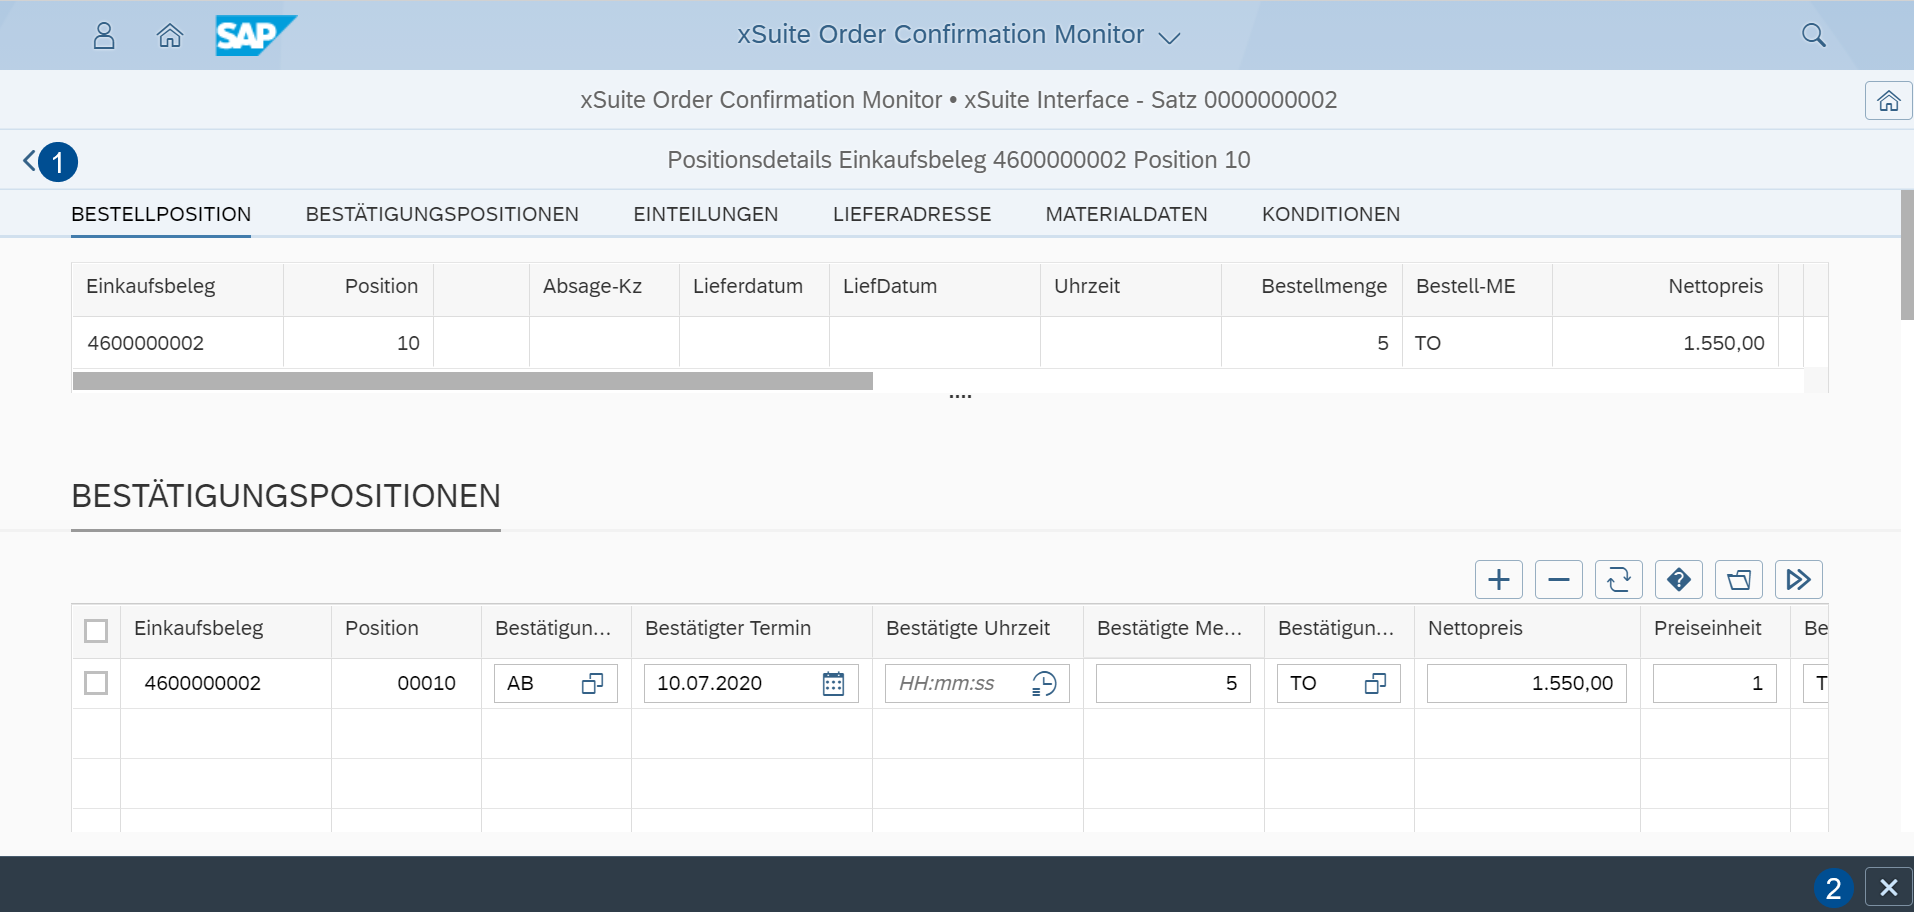1914x912 pixels.
Task: Click the horizontal scrollbar under the Bestellposition table
Action: [472, 381]
